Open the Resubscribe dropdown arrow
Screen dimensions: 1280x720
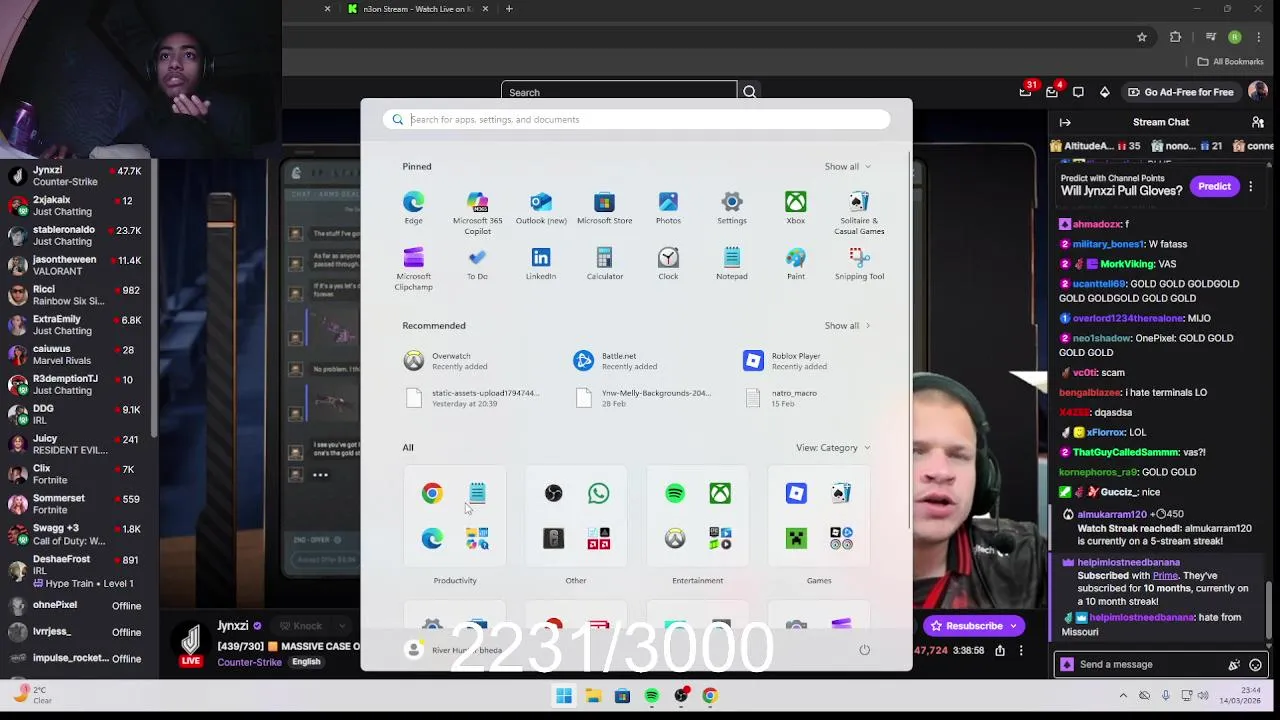(x=1013, y=626)
